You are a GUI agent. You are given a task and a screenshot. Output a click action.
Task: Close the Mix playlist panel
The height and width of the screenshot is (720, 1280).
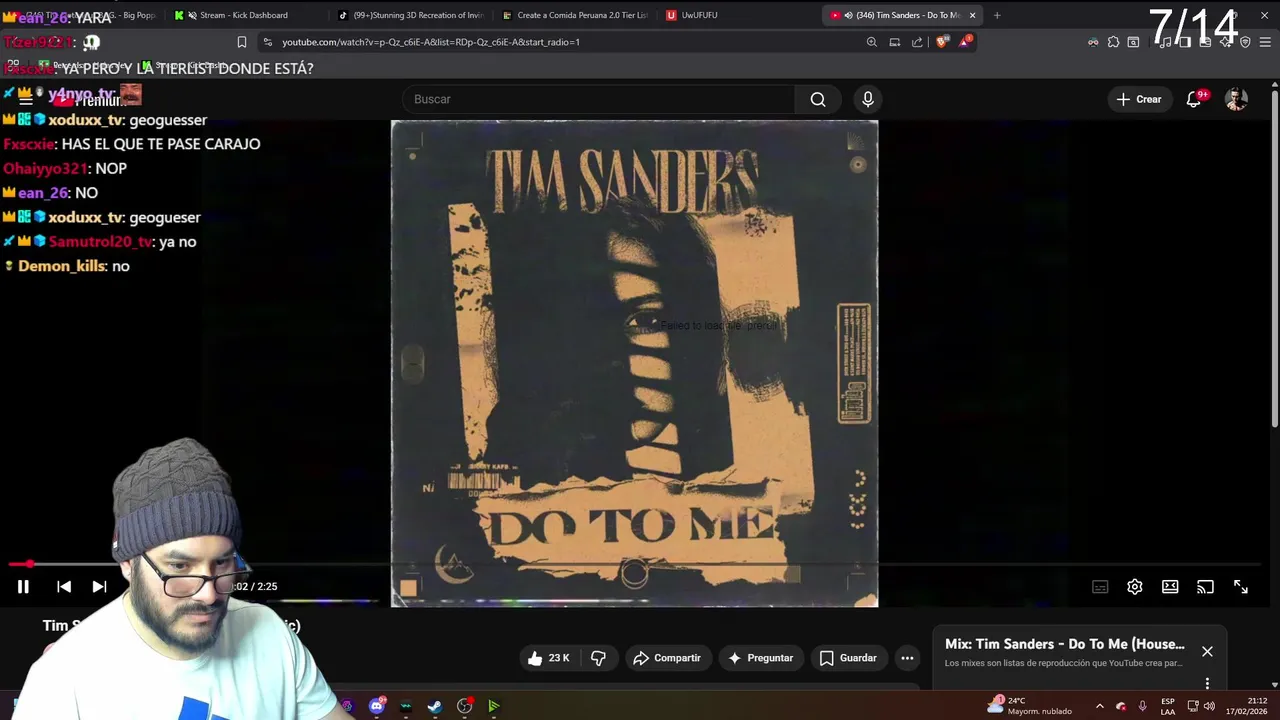tap(1207, 651)
